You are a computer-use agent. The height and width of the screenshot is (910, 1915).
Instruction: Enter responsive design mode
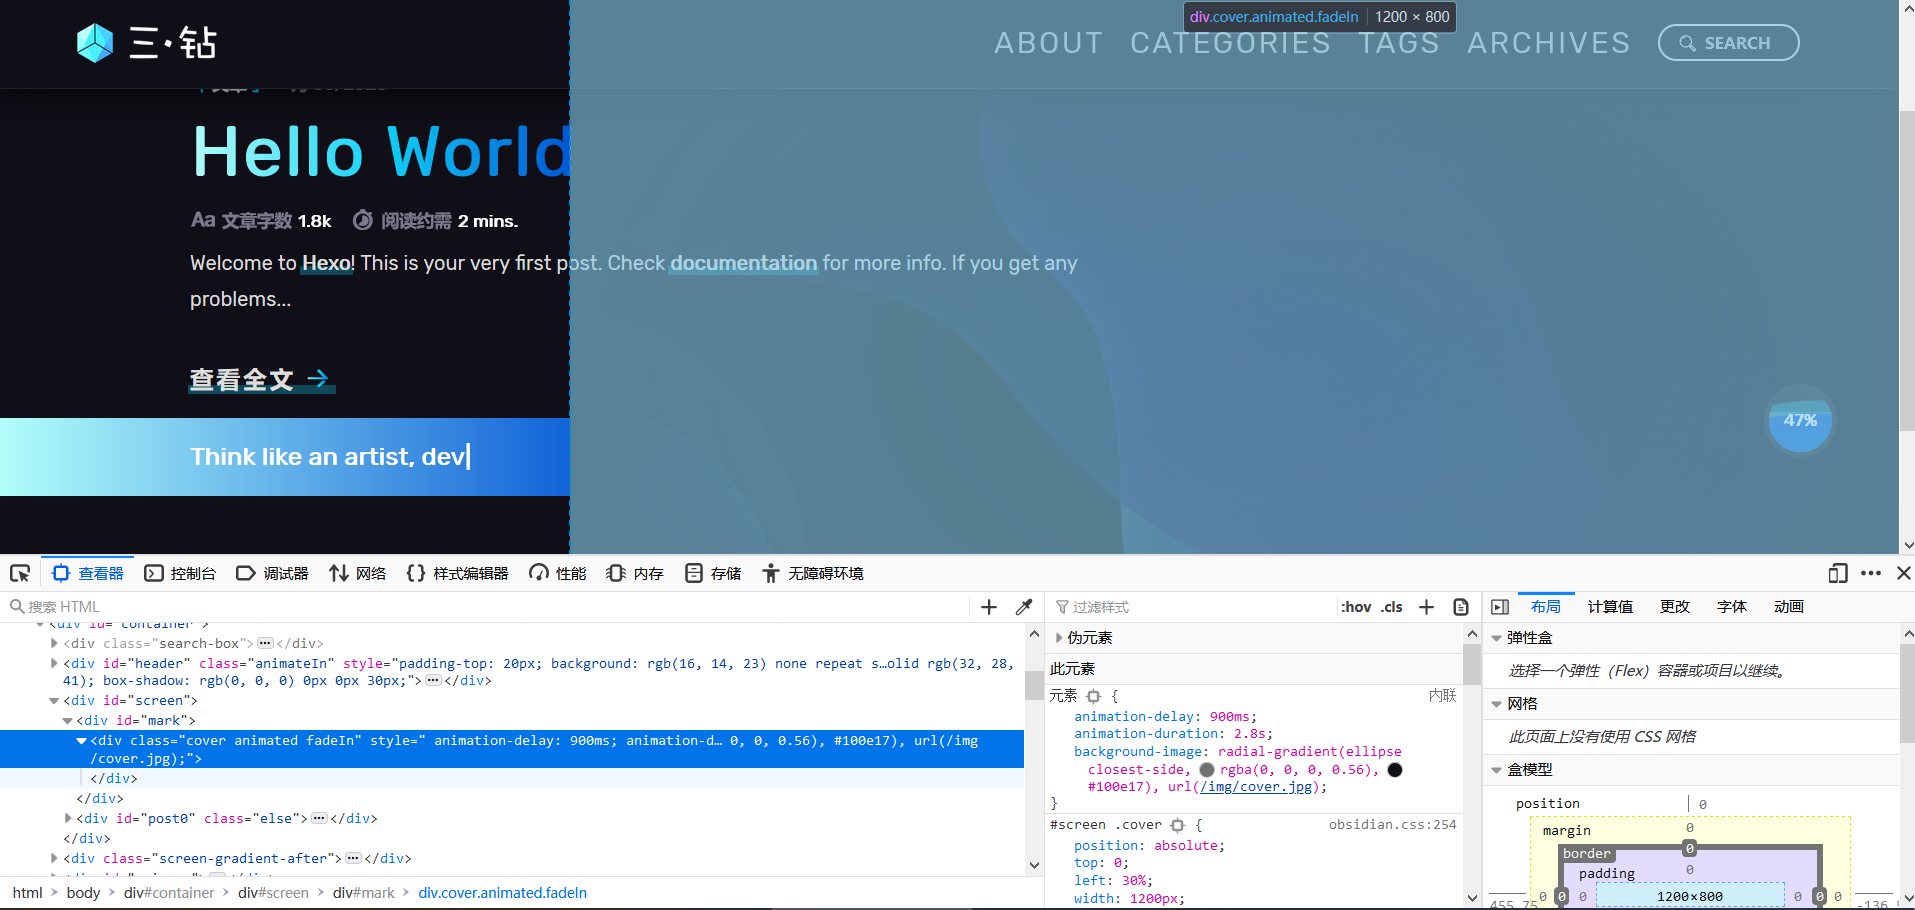coord(1838,573)
